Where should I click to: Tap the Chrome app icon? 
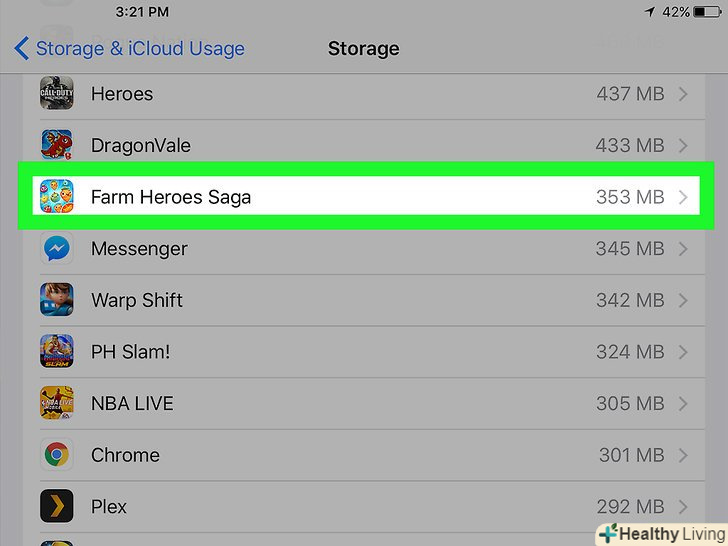[x=56, y=455]
